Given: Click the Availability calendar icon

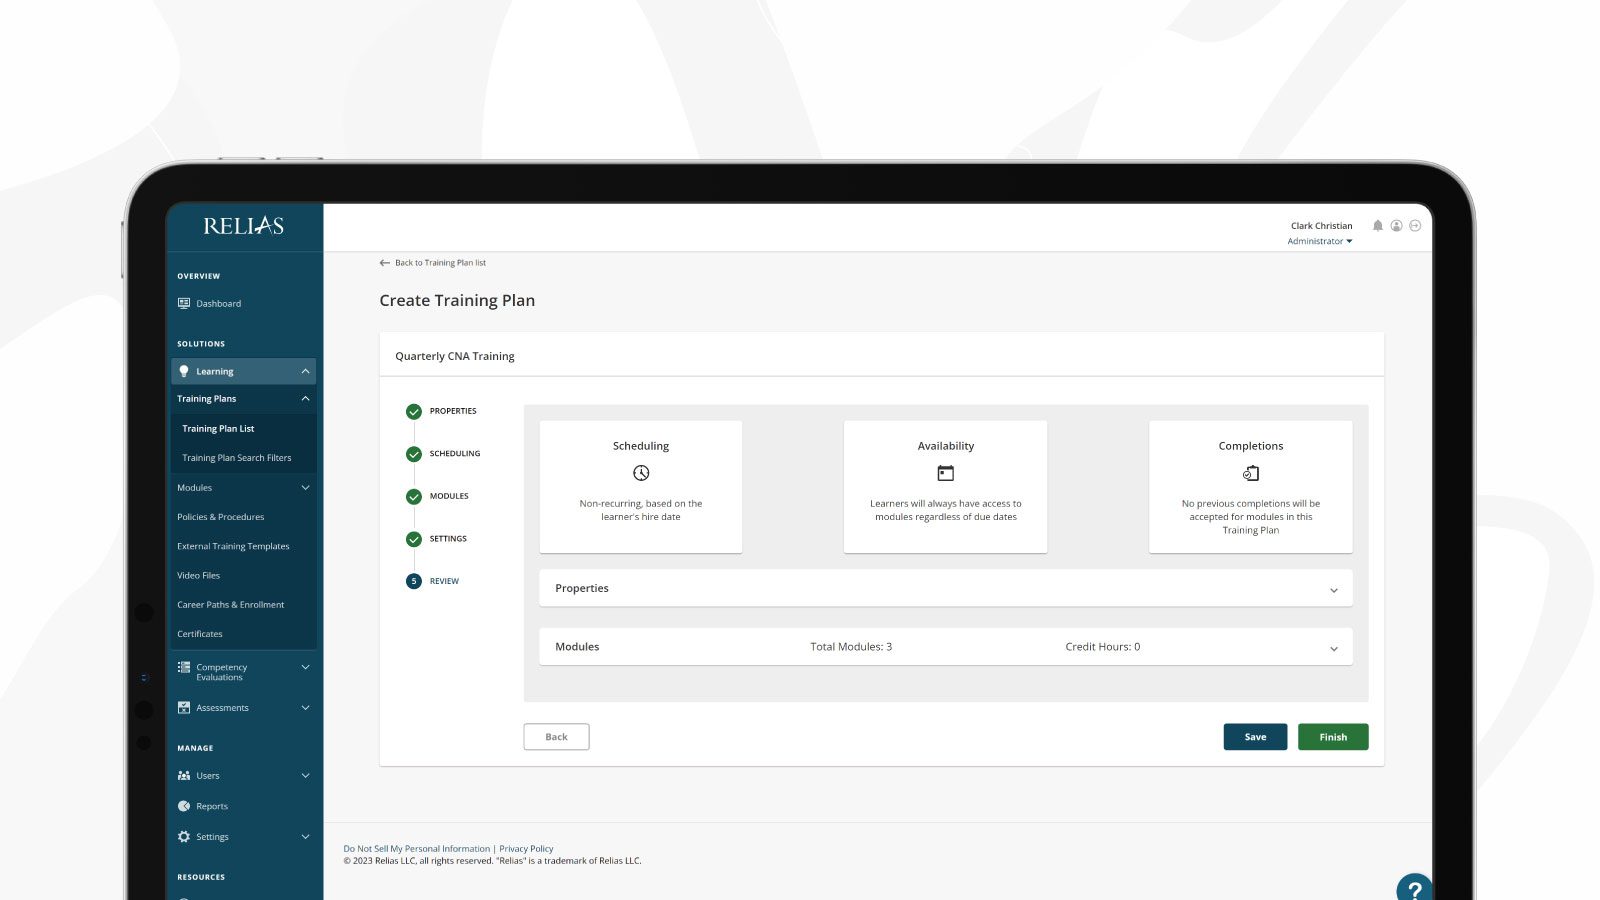Looking at the screenshot, I should coord(946,473).
